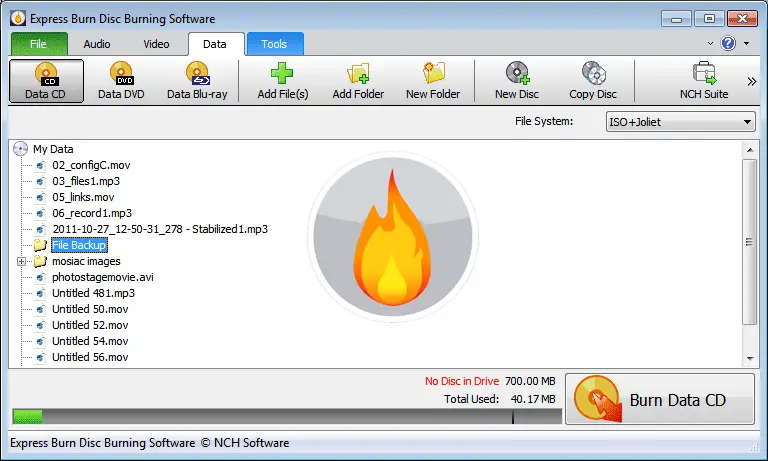
Task: Click the file list scrollbar down arrow
Action: tap(750, 359)
